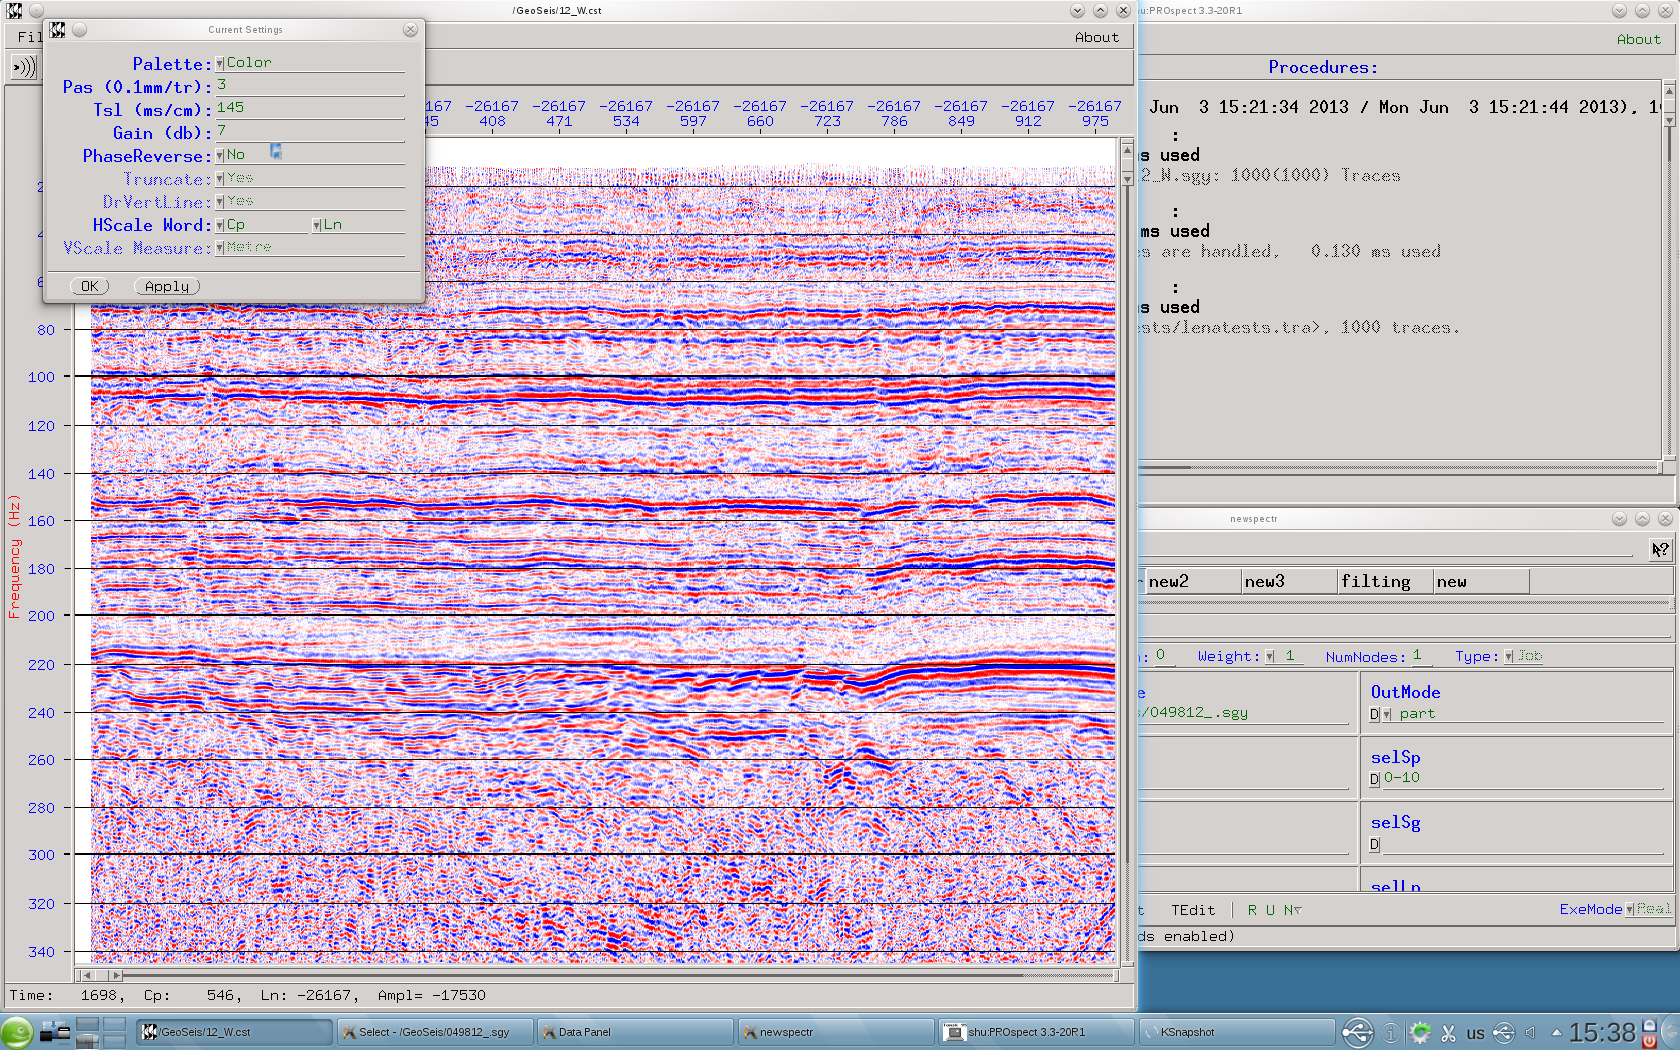Image resolution: width=1680 pixels, height=1050 pixels.
Task: Open the KDE application launcher
Action: 17,1032
